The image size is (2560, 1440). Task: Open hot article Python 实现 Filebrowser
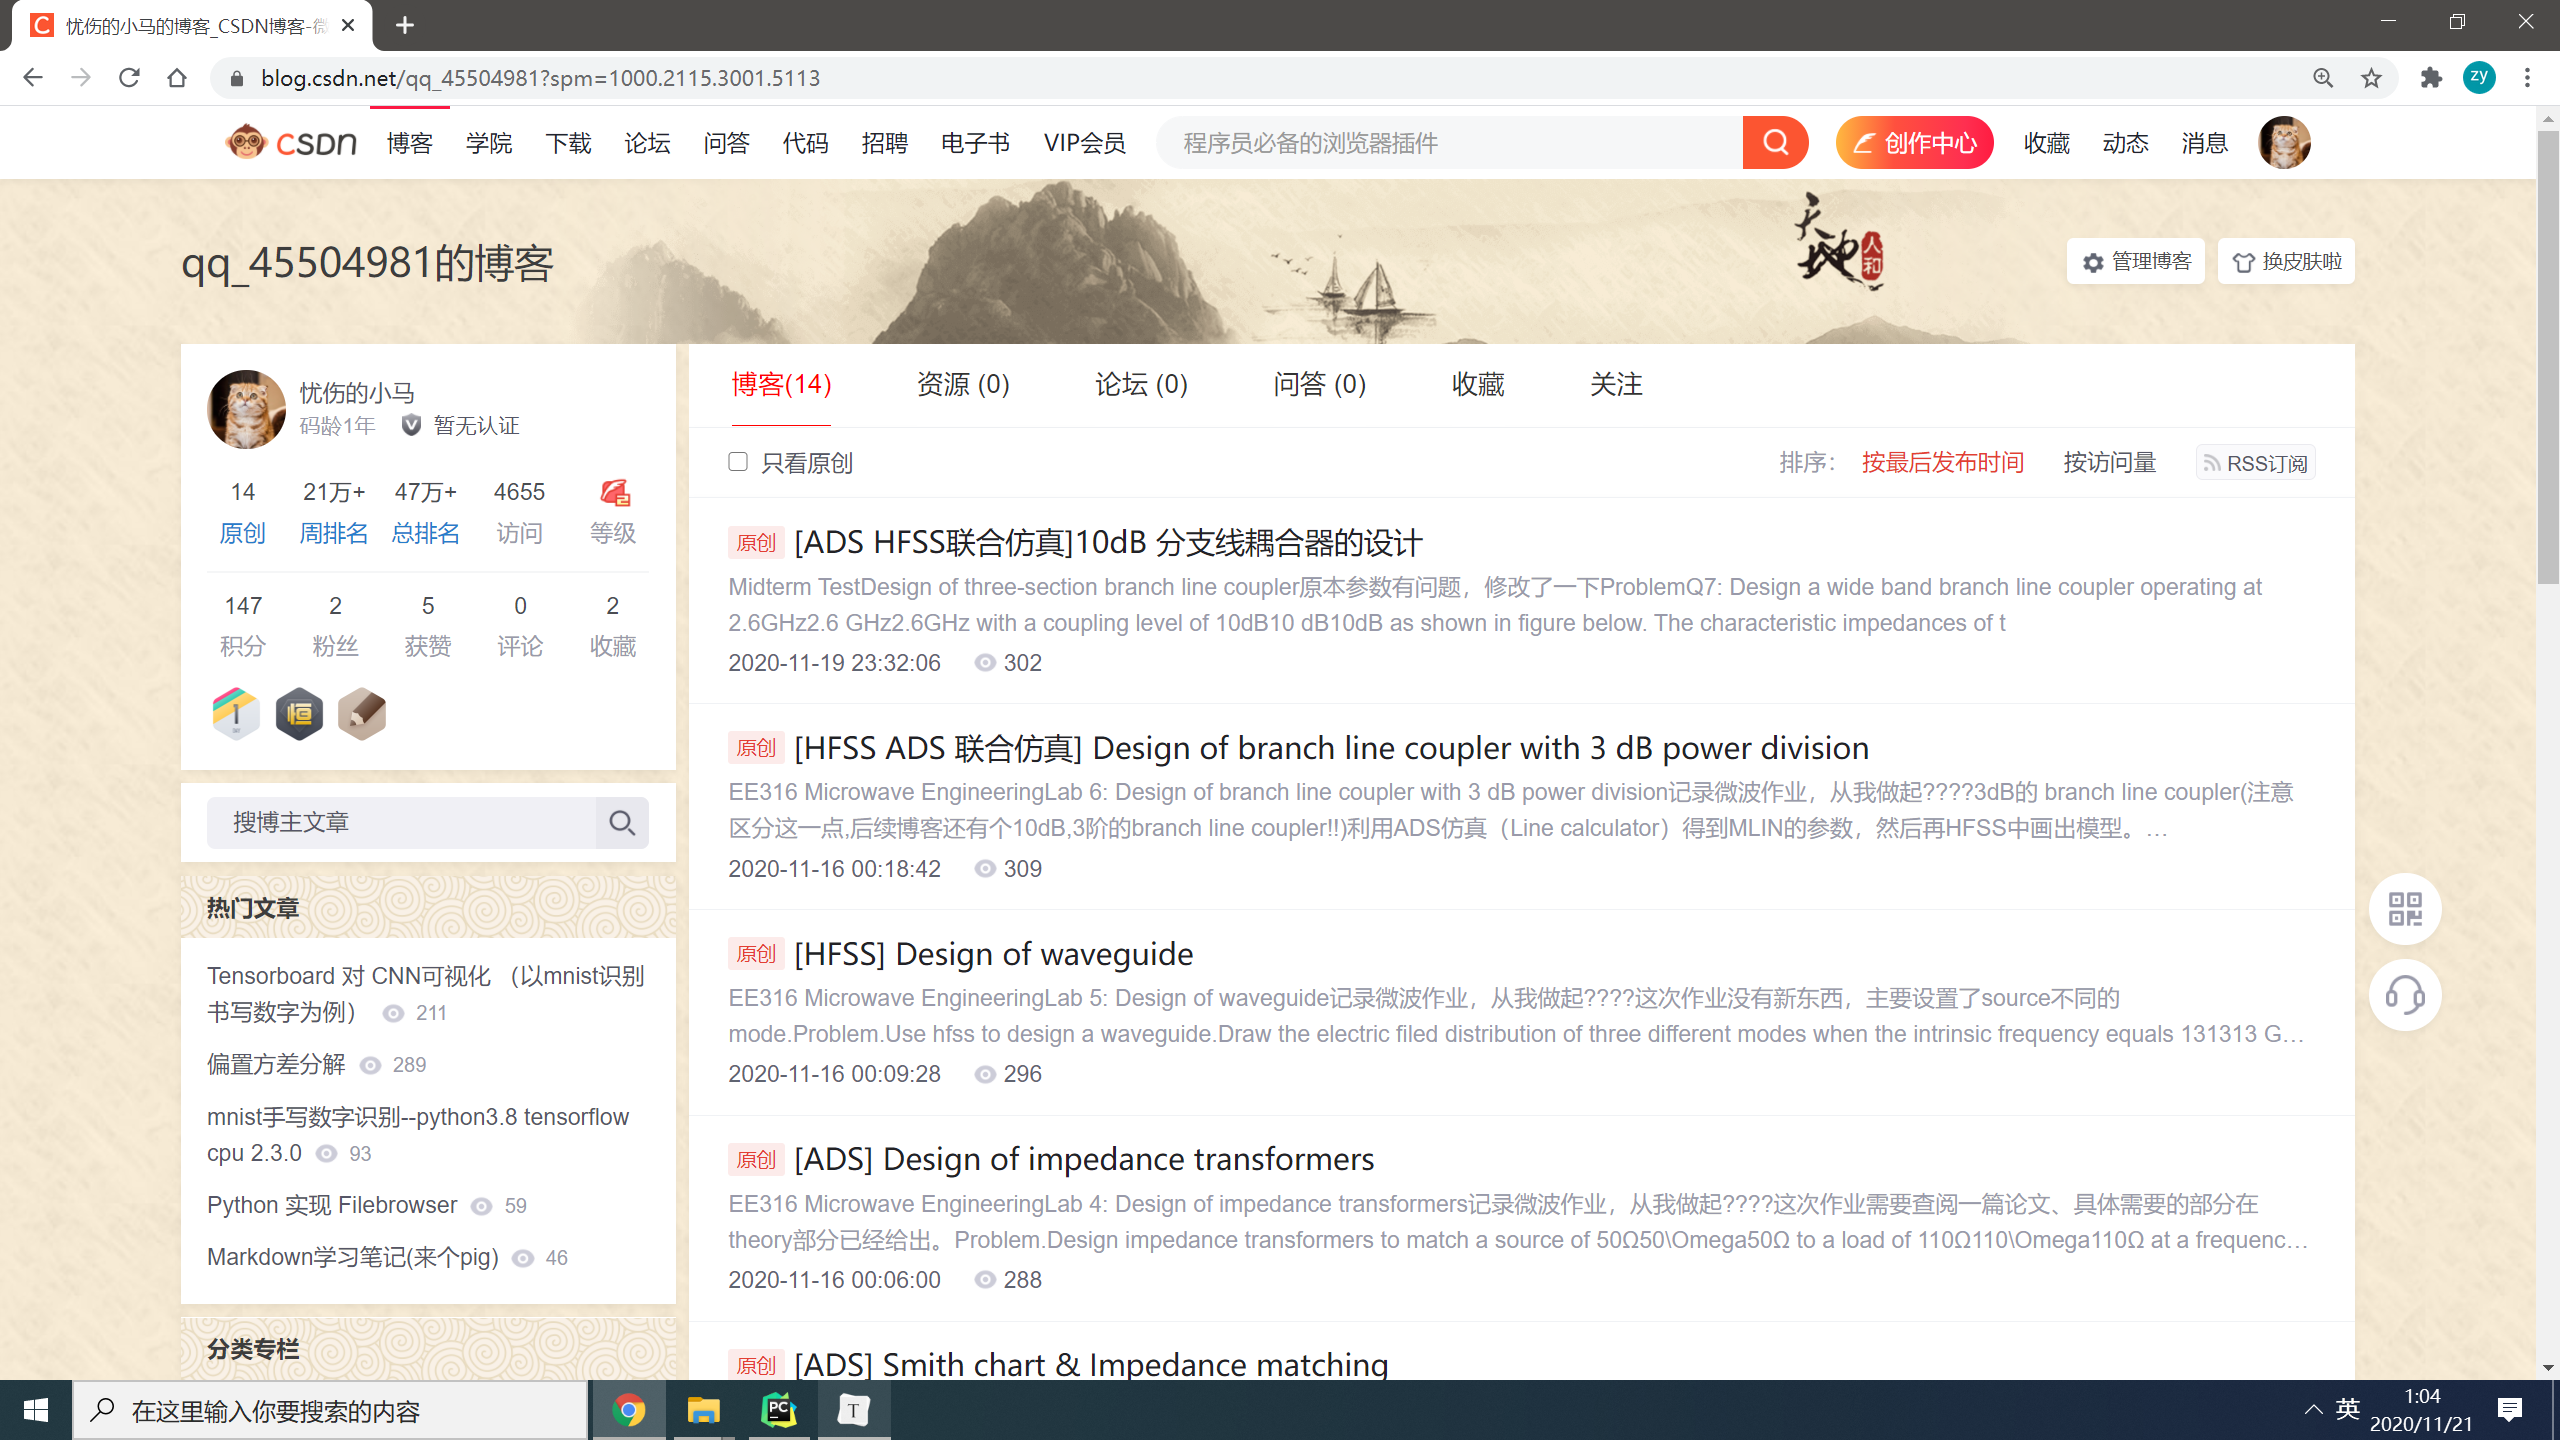(x=332, y=1205)
